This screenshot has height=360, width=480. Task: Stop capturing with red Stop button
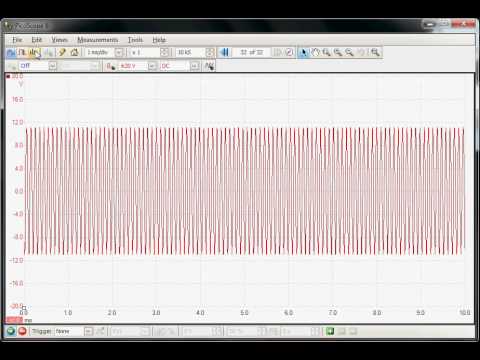point(22,331)
